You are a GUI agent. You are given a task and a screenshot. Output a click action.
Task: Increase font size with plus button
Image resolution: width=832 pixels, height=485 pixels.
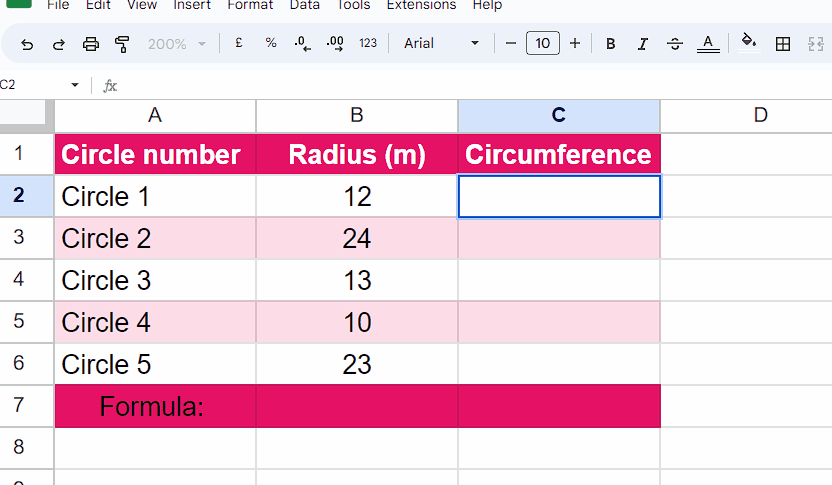(x=575, y=43)
